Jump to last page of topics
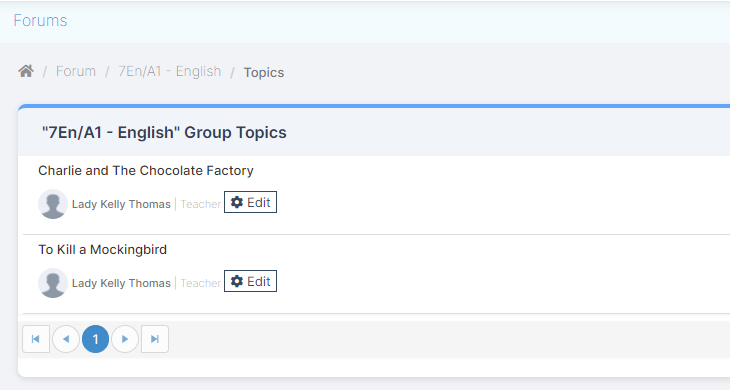This screenshot has height=390, width=730. click(155, 339)
